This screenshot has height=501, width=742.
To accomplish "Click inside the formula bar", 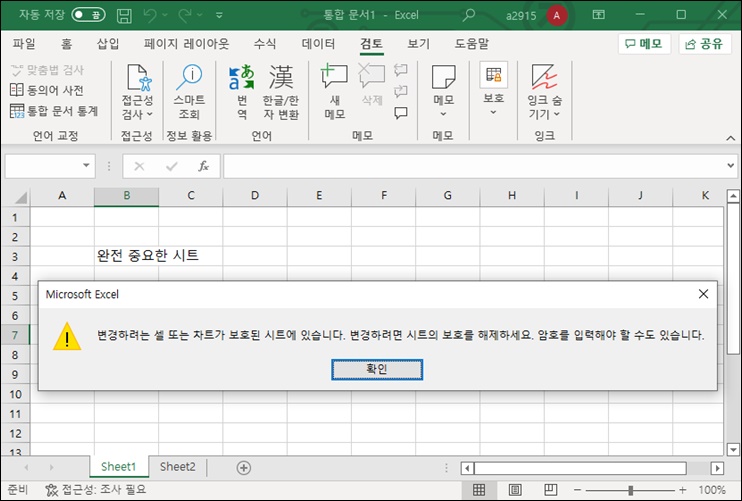I will [x=473, y=166].
